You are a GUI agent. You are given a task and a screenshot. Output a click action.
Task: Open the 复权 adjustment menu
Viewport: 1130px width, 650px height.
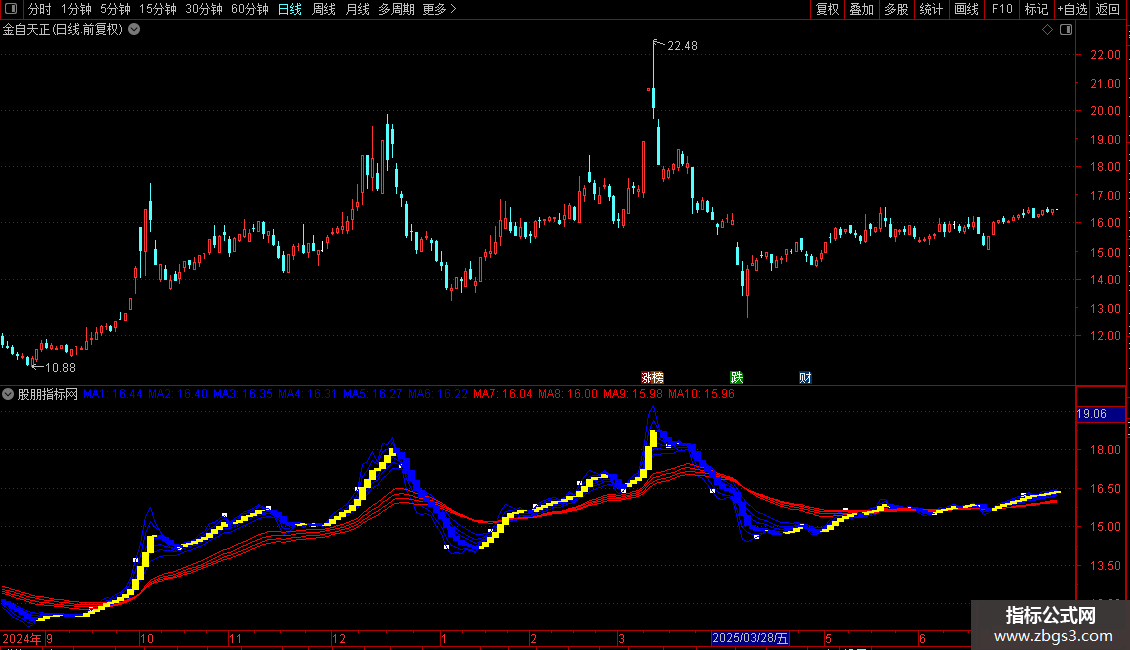(827, 9)
